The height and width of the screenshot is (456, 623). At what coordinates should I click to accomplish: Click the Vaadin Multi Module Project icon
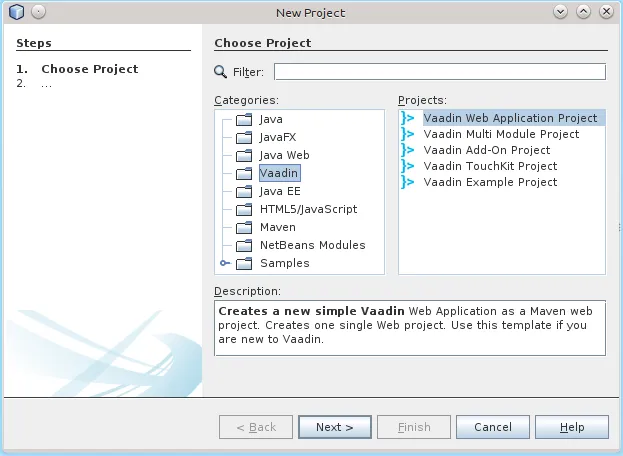pyautogui.click(x=408, y=134)
